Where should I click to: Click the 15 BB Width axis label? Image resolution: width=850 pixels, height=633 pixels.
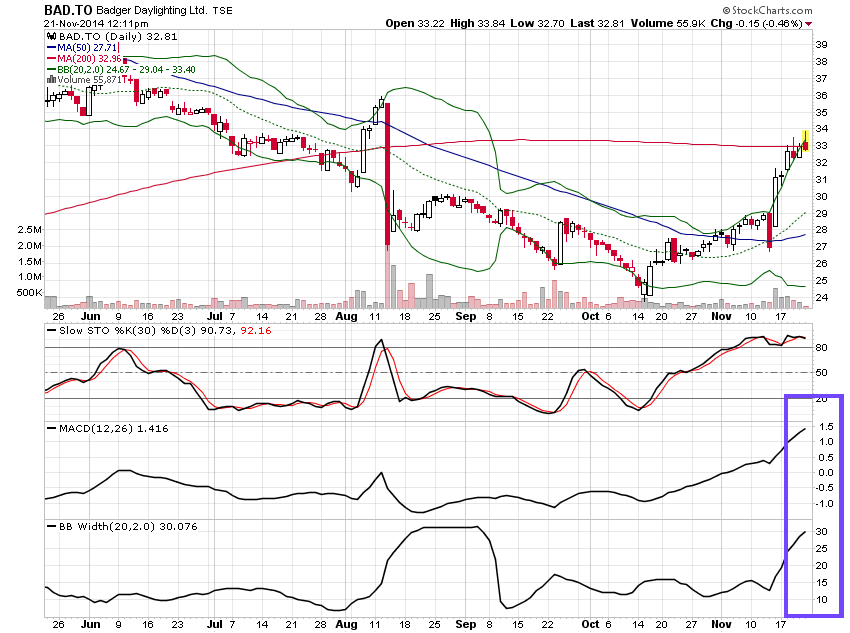click(822, 583)
